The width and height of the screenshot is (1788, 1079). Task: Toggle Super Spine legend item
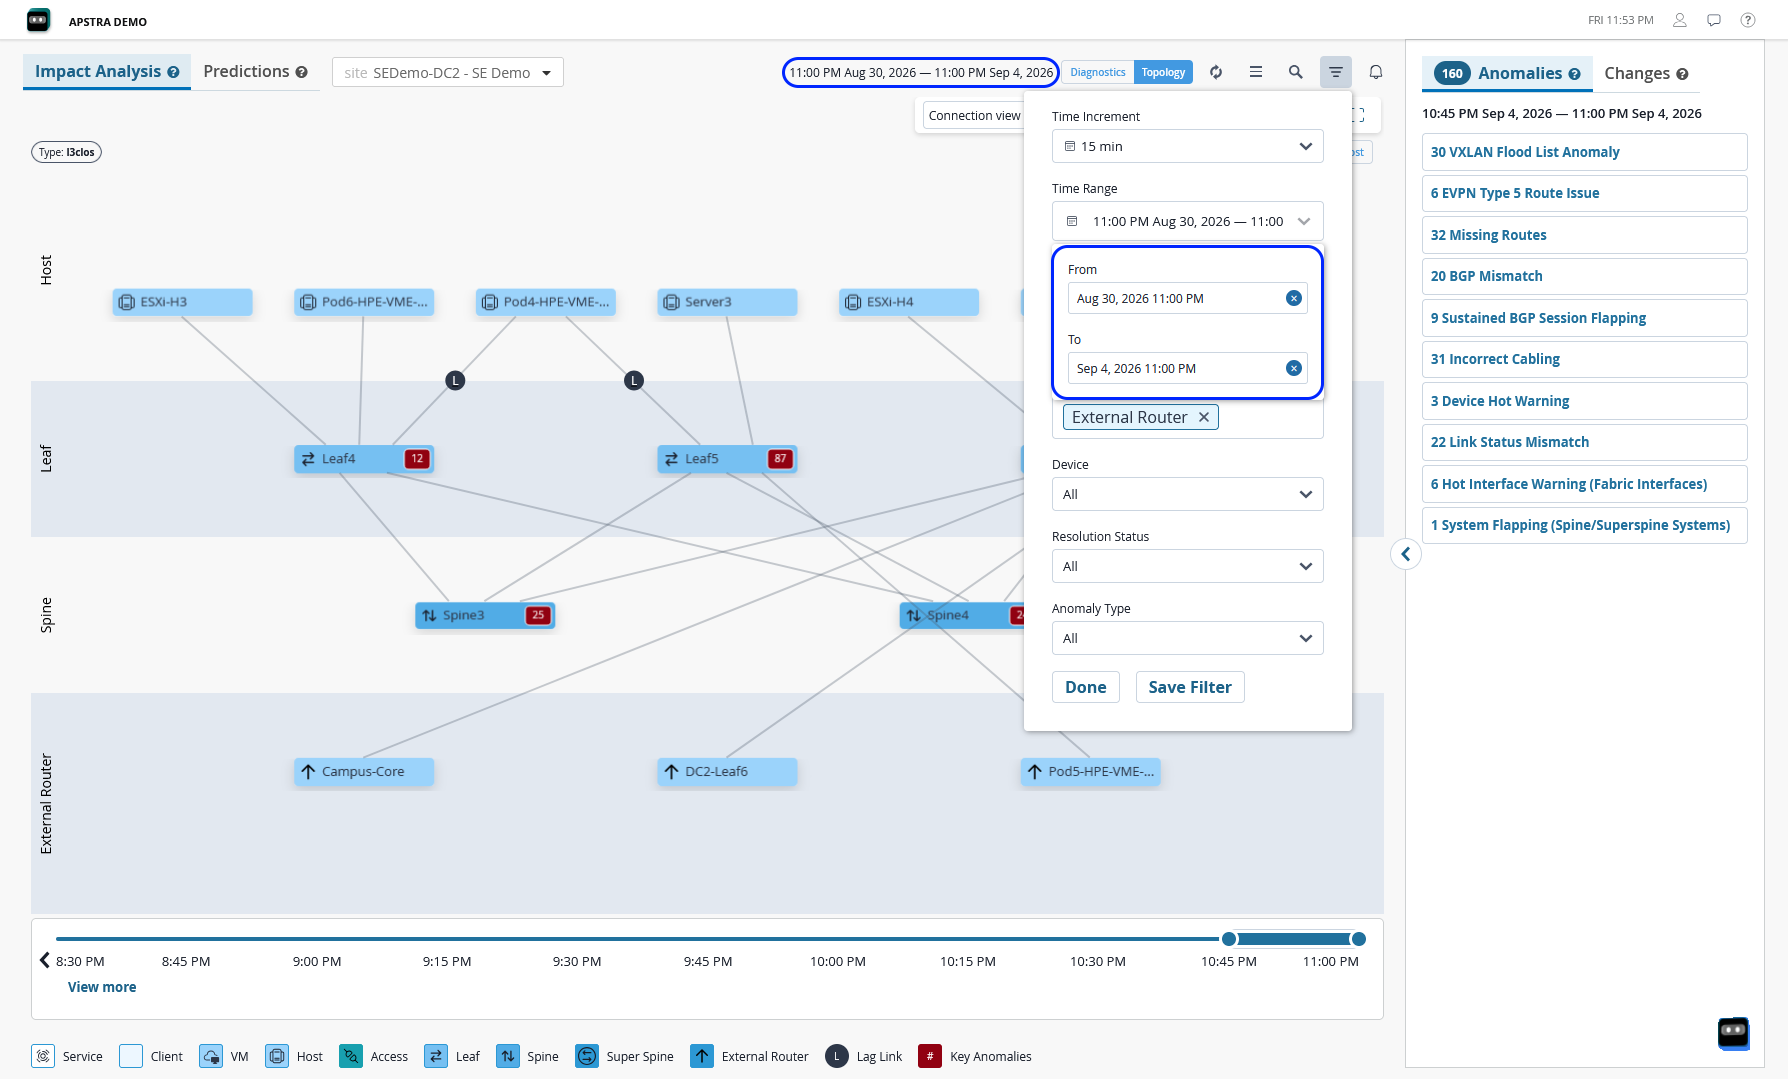pyautogui.click(x=624, y=1056)
